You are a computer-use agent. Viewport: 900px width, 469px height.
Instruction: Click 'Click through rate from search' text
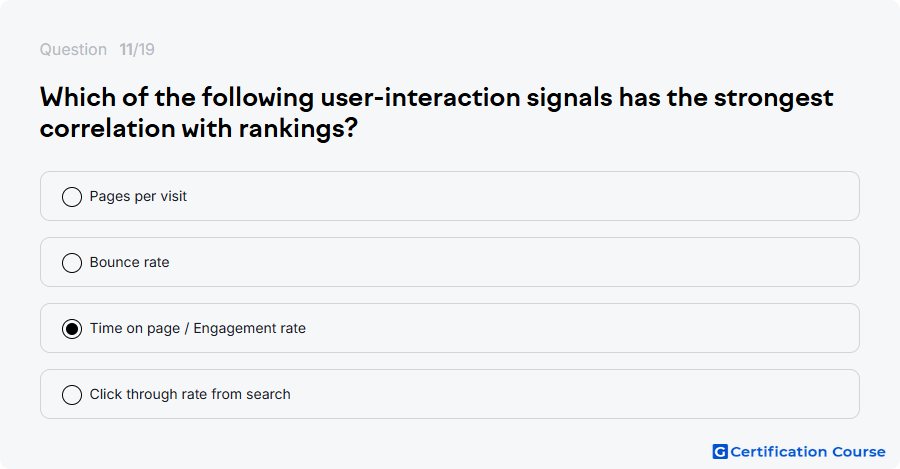190,394
